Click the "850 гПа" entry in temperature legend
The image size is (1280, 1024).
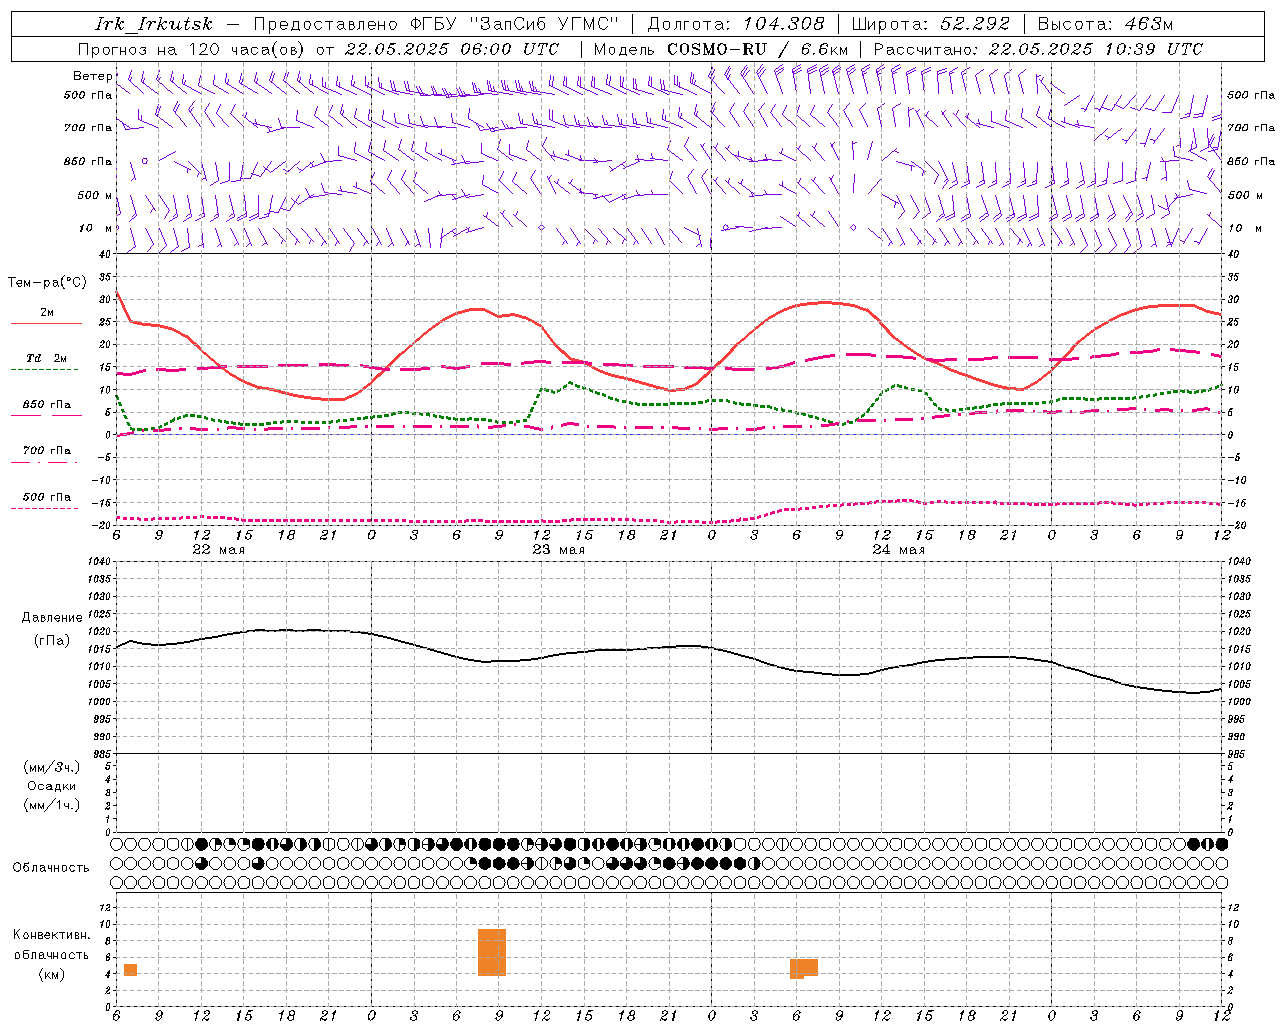(x=47, y=405)
